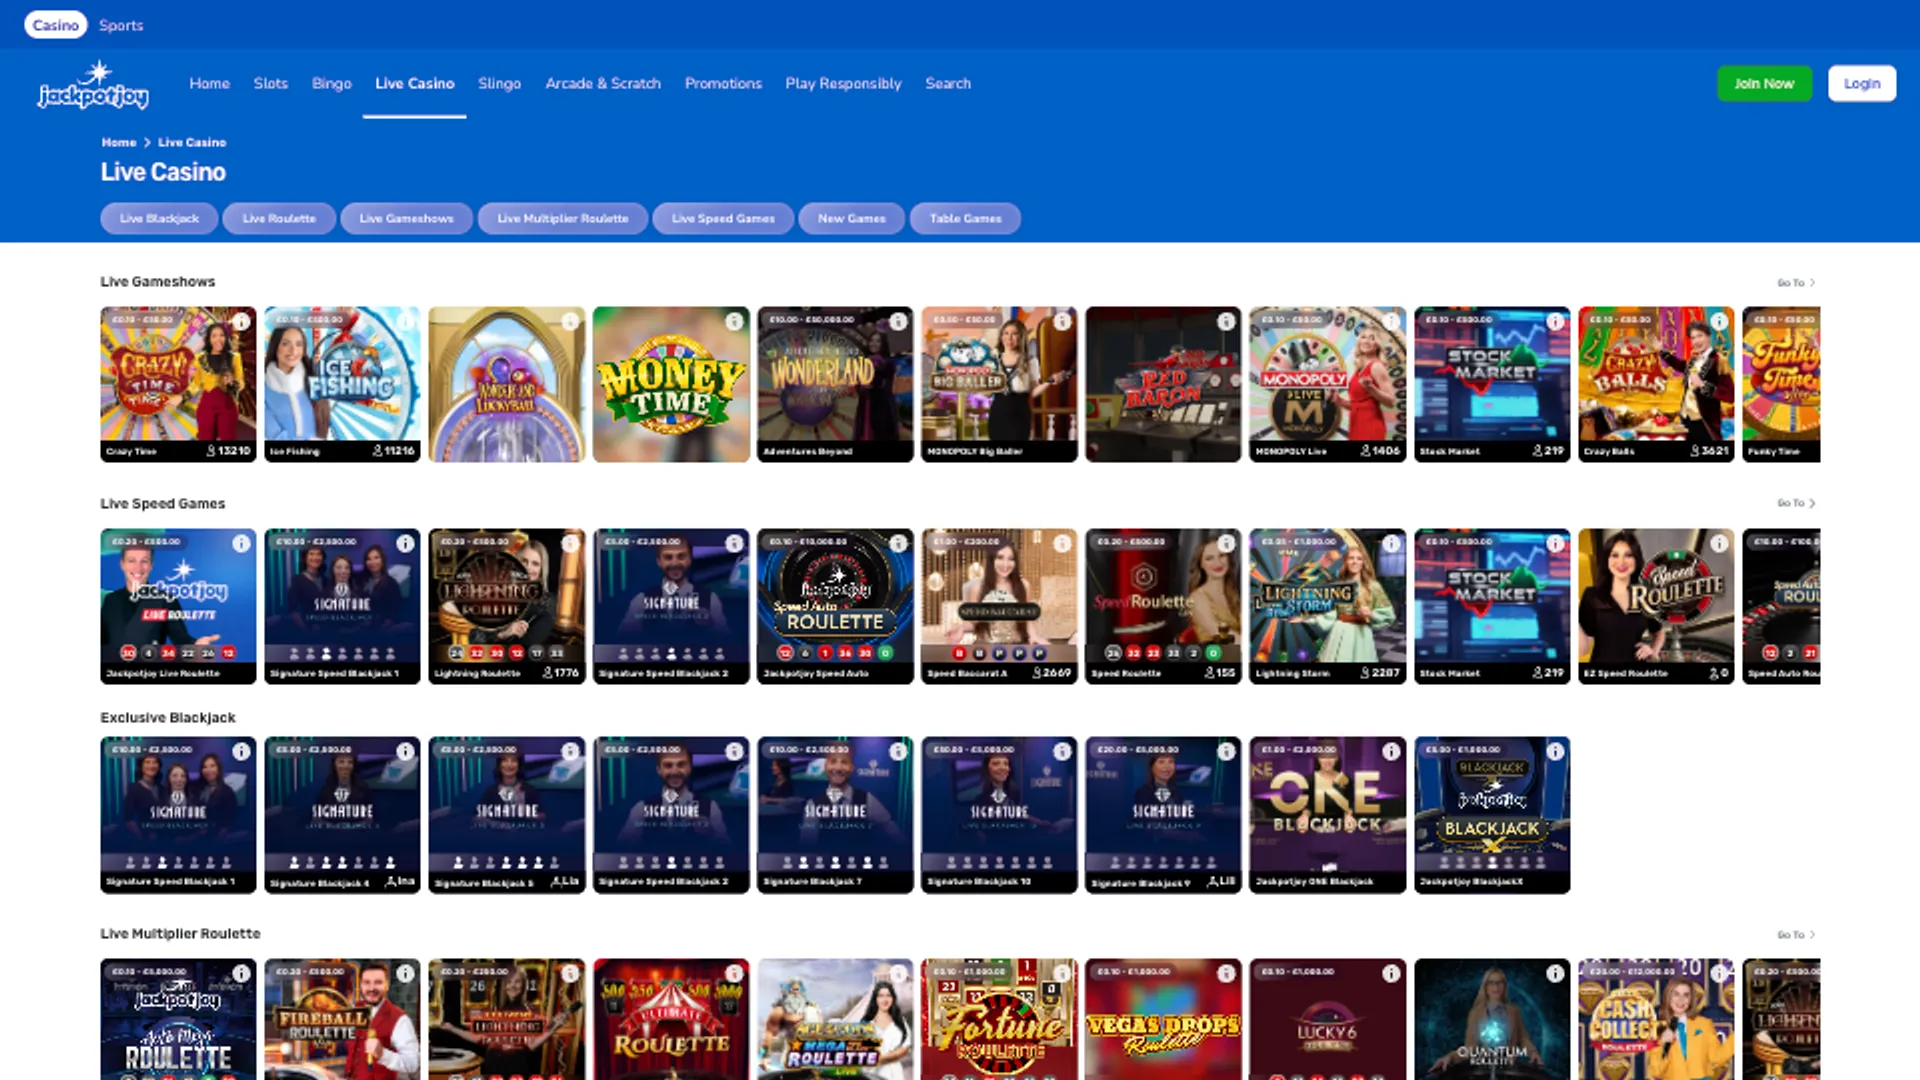Screen dimensions: 1920x1080
Task: Open info icon on Ice Fishing card
Action: [x=405, y=321]
